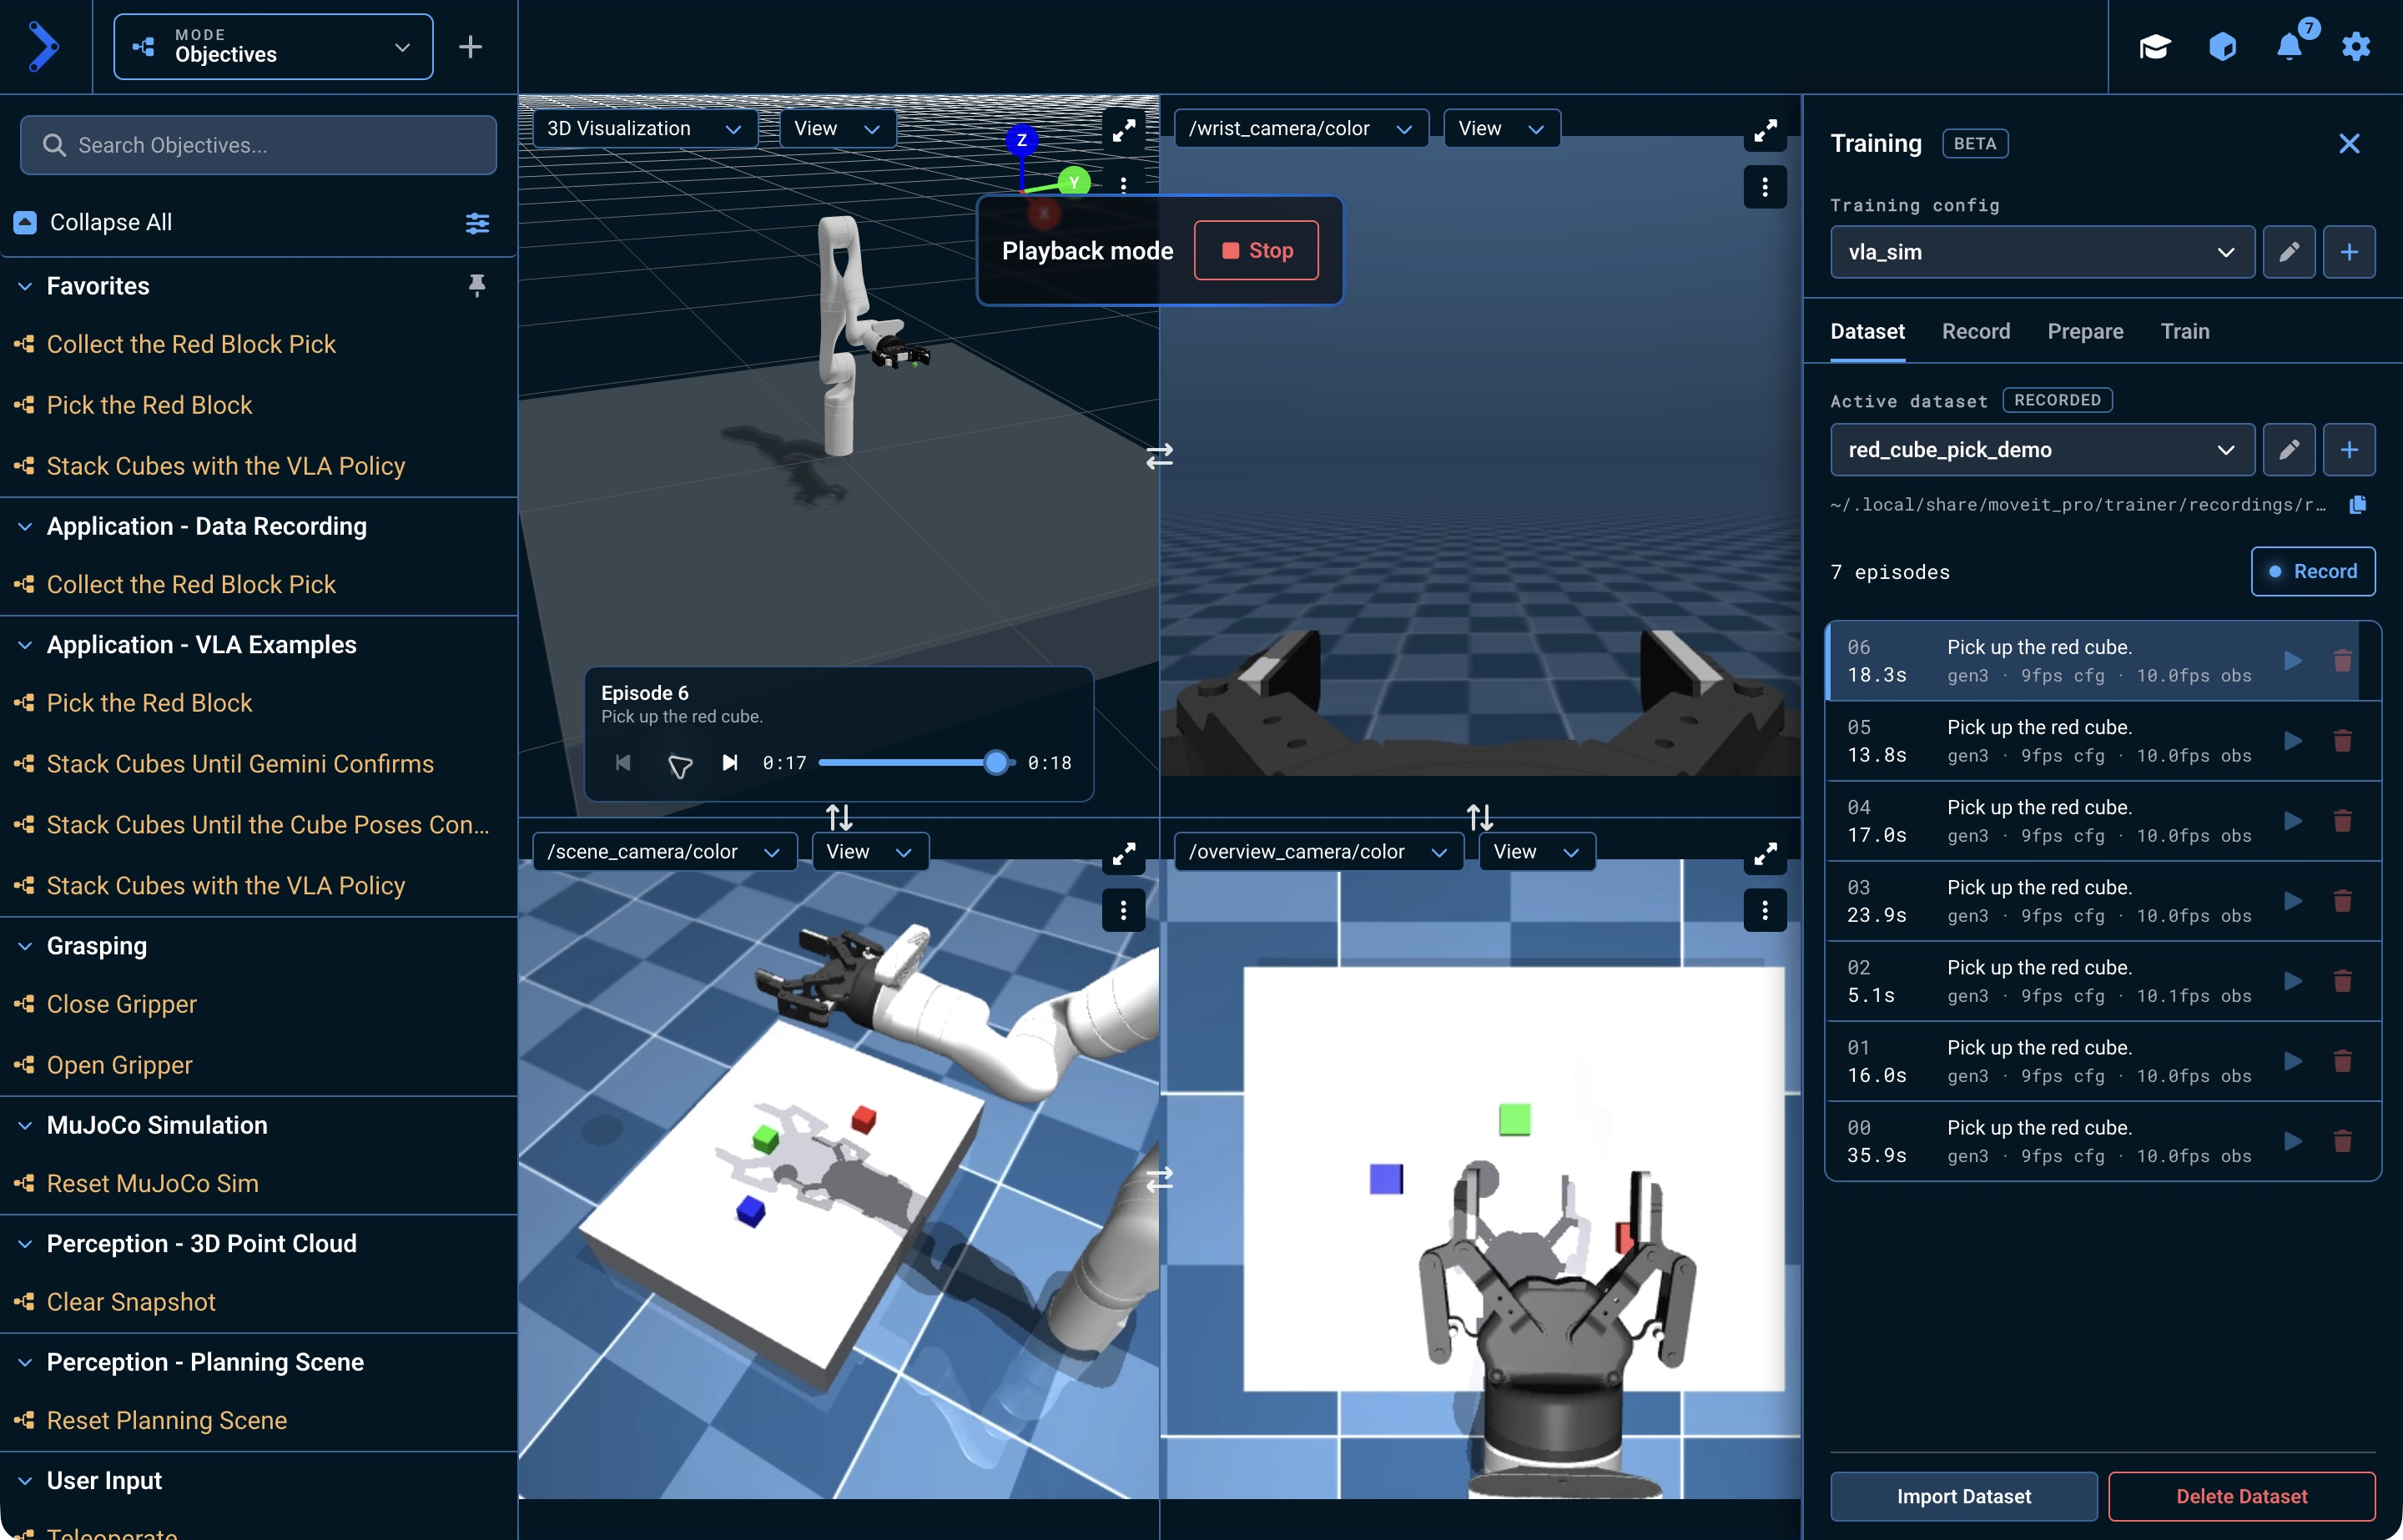Click the Delete Dataset button

2241,1496
